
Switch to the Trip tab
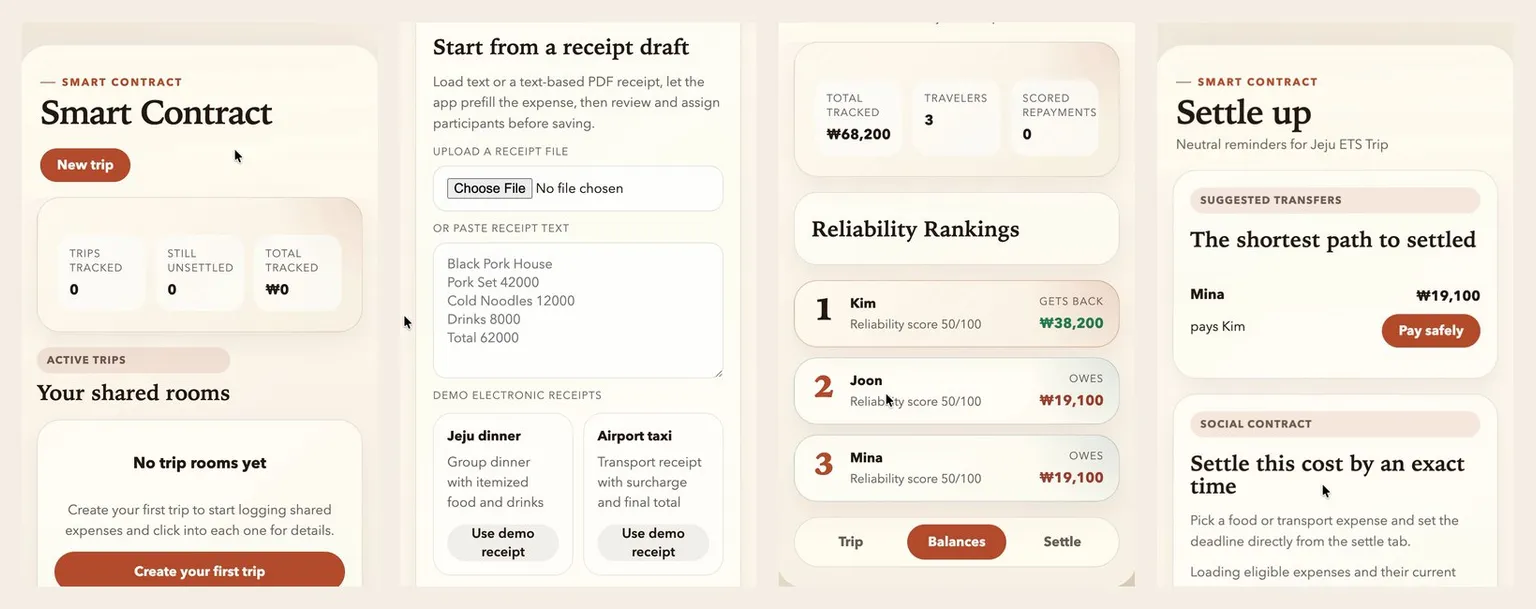[x=851, y=541]
